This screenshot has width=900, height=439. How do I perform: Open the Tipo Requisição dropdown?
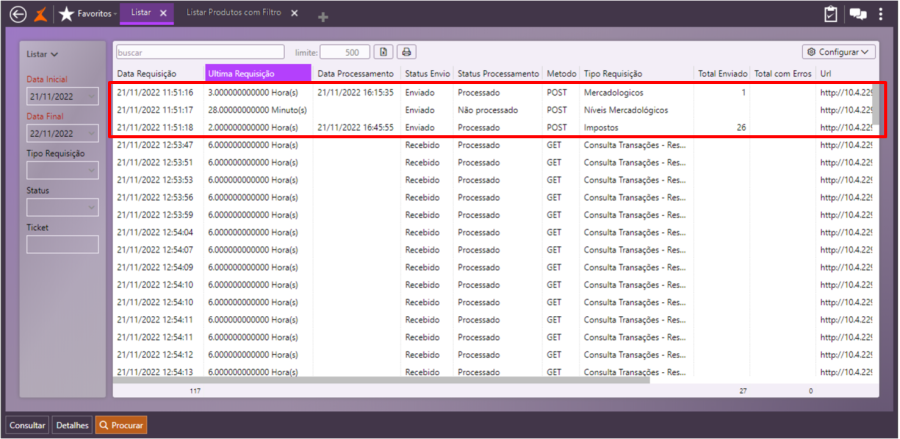(63, 170)
